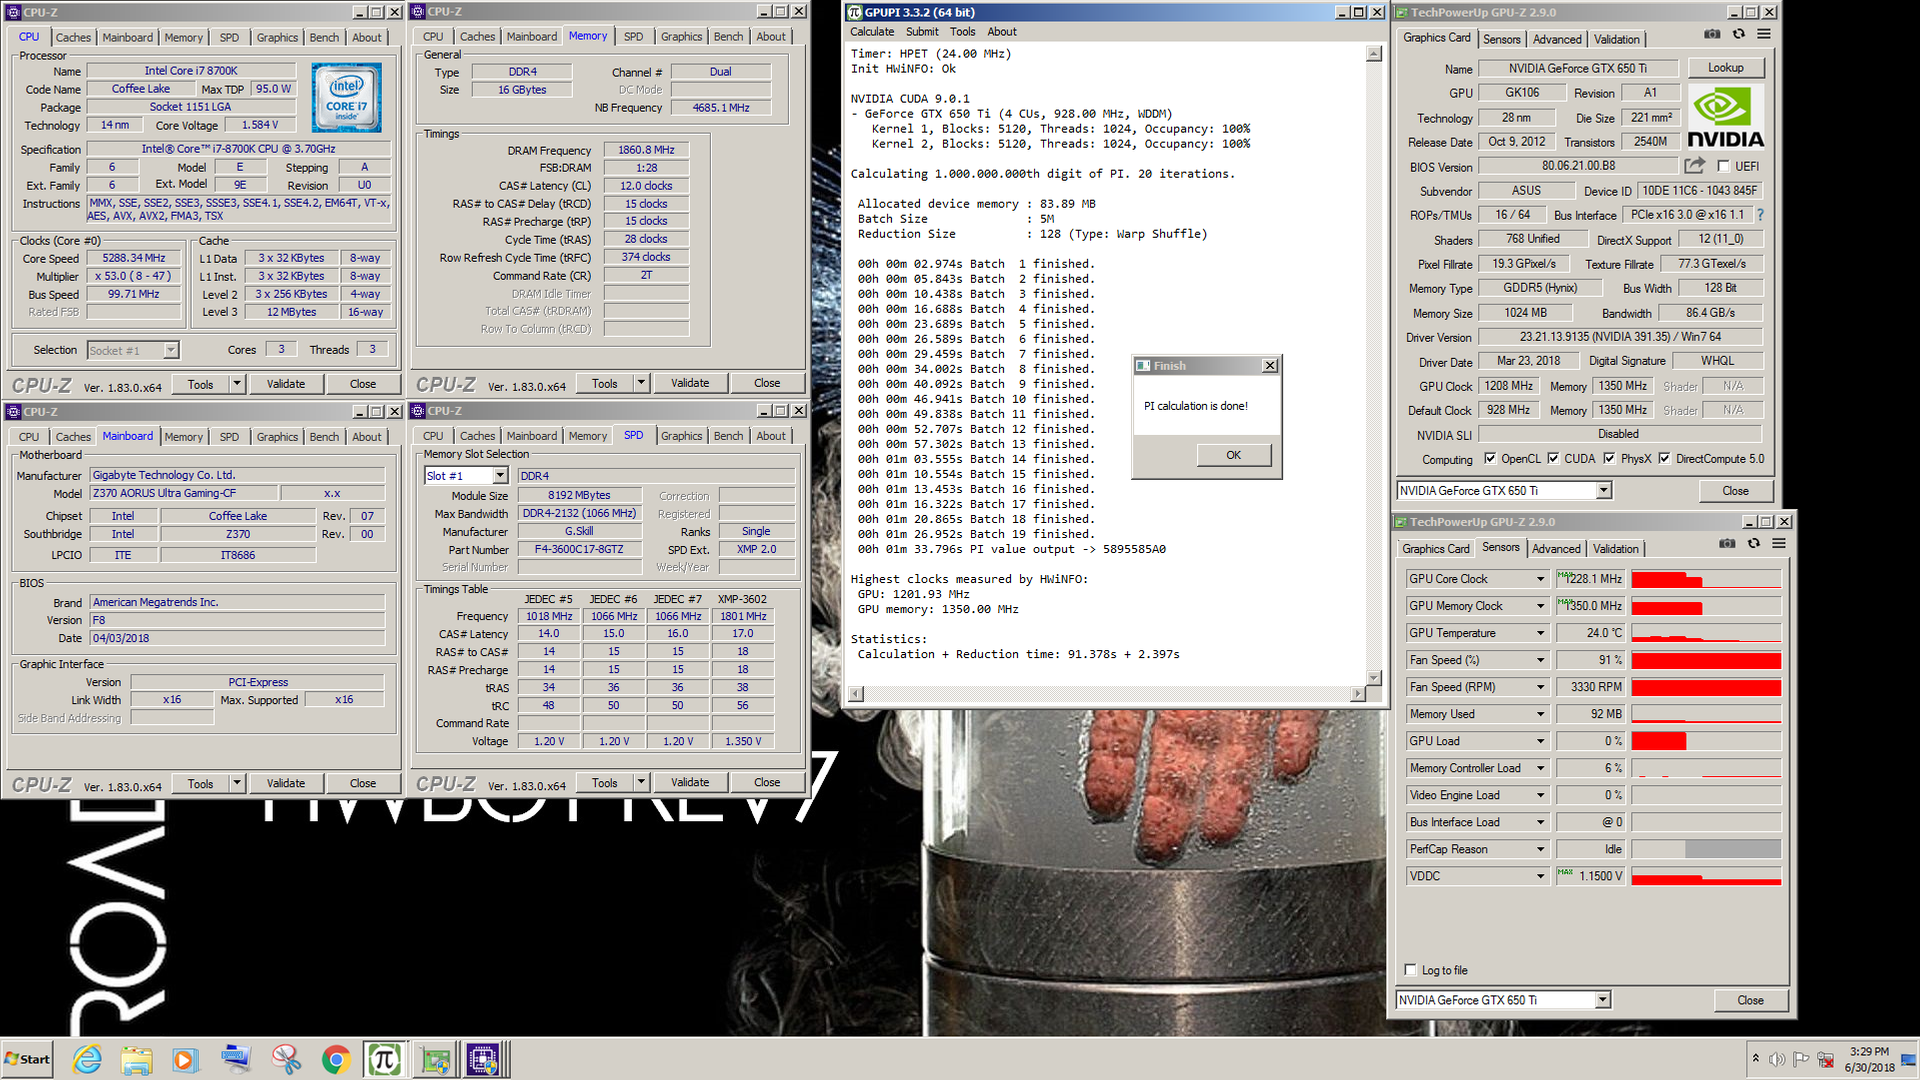Image resolution: width=1920 pixels, height=1080 pixels.
Task: Open Windows Media Player from taskbar
Action: [x=185, y=1059]
